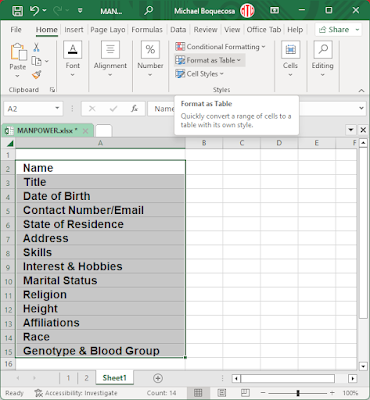
Task: Click cell containing Contact Number/Email
Action: tap(100, 210)
